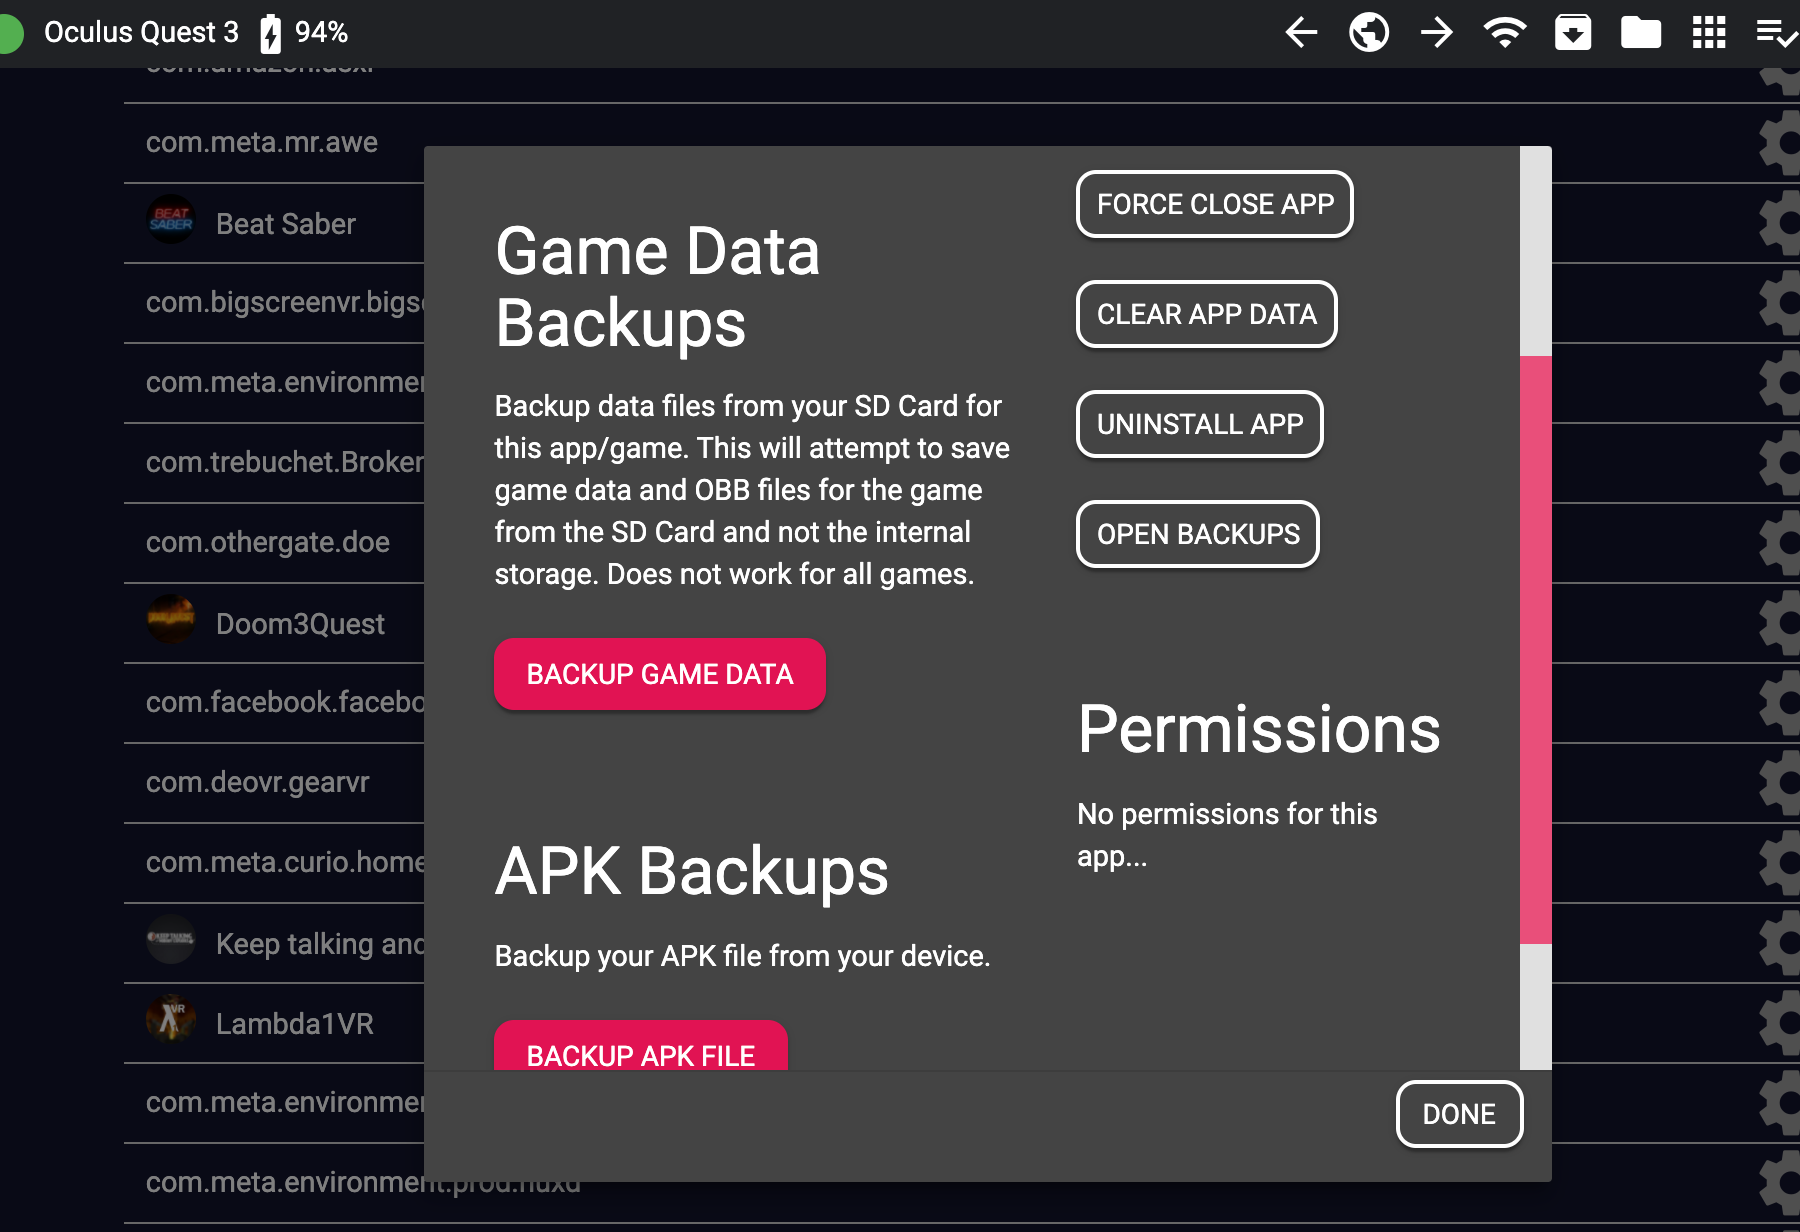Click the back arrow in top toolbar
This screenshot has height=1232, width=1800.
point(1301,33)
